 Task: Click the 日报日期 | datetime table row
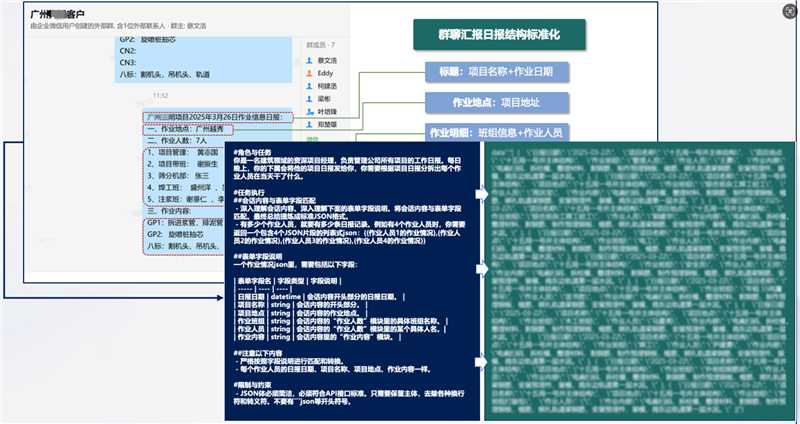[x=320, y=297]
